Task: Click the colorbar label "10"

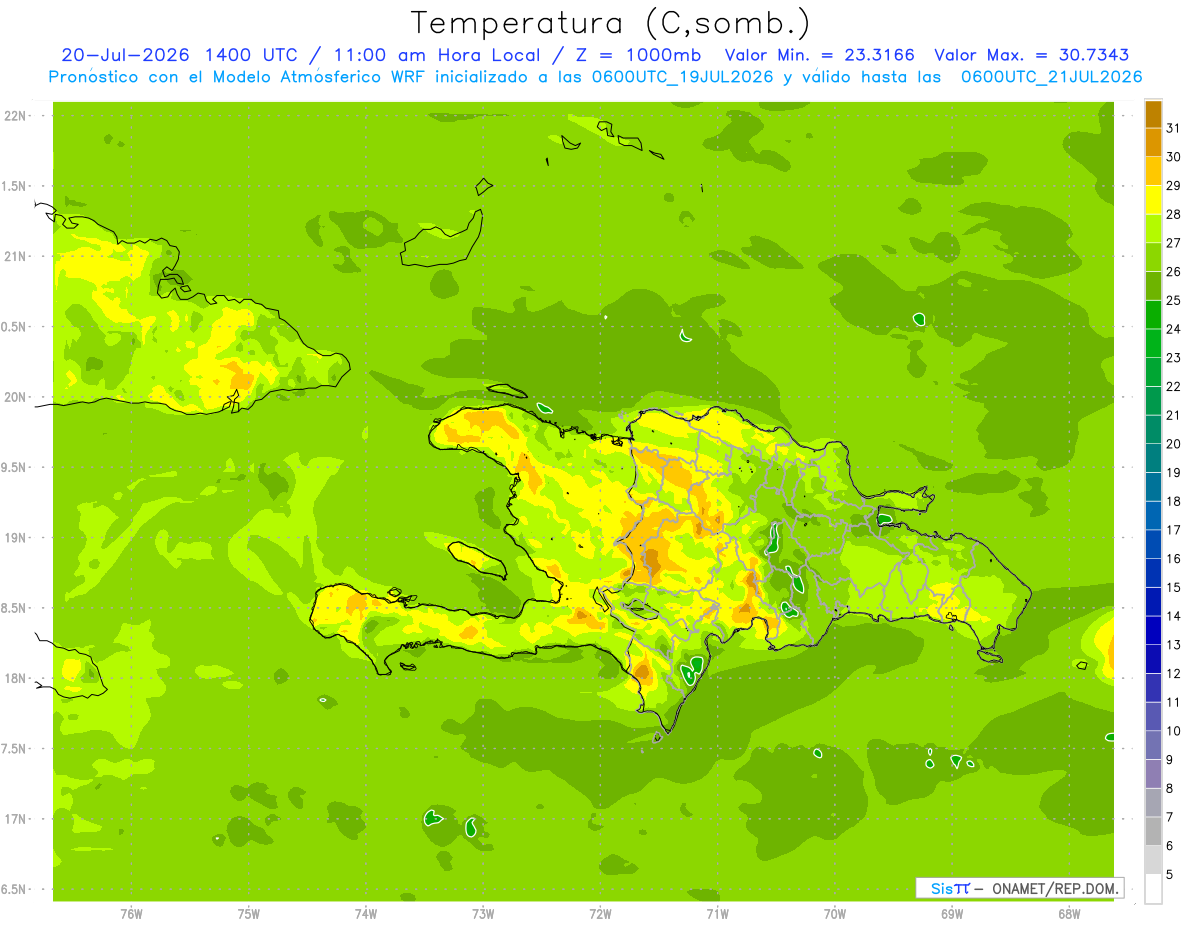Action: [1173, 731]
